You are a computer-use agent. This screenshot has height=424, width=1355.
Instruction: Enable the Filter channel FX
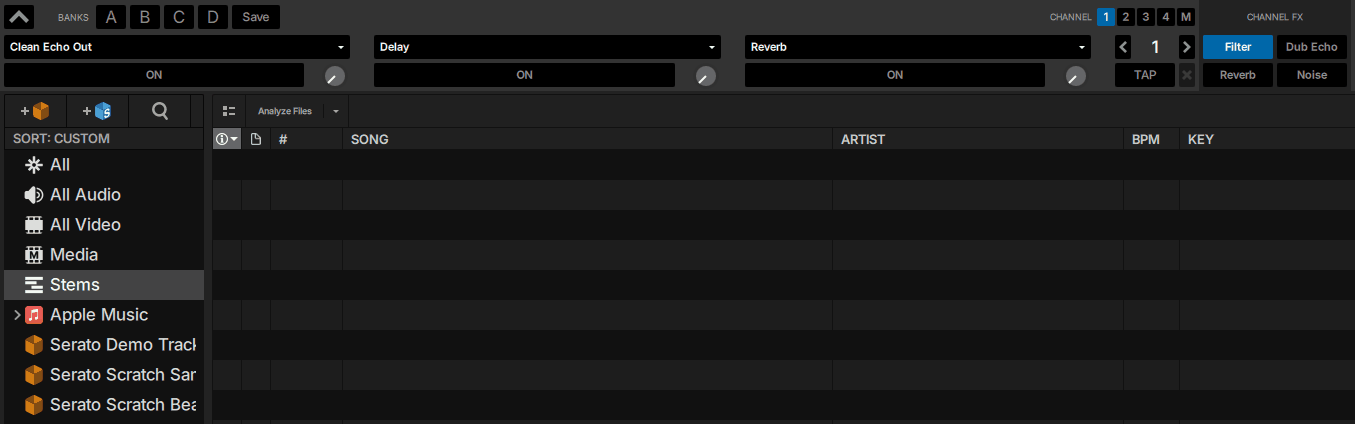pos(1238,47)
